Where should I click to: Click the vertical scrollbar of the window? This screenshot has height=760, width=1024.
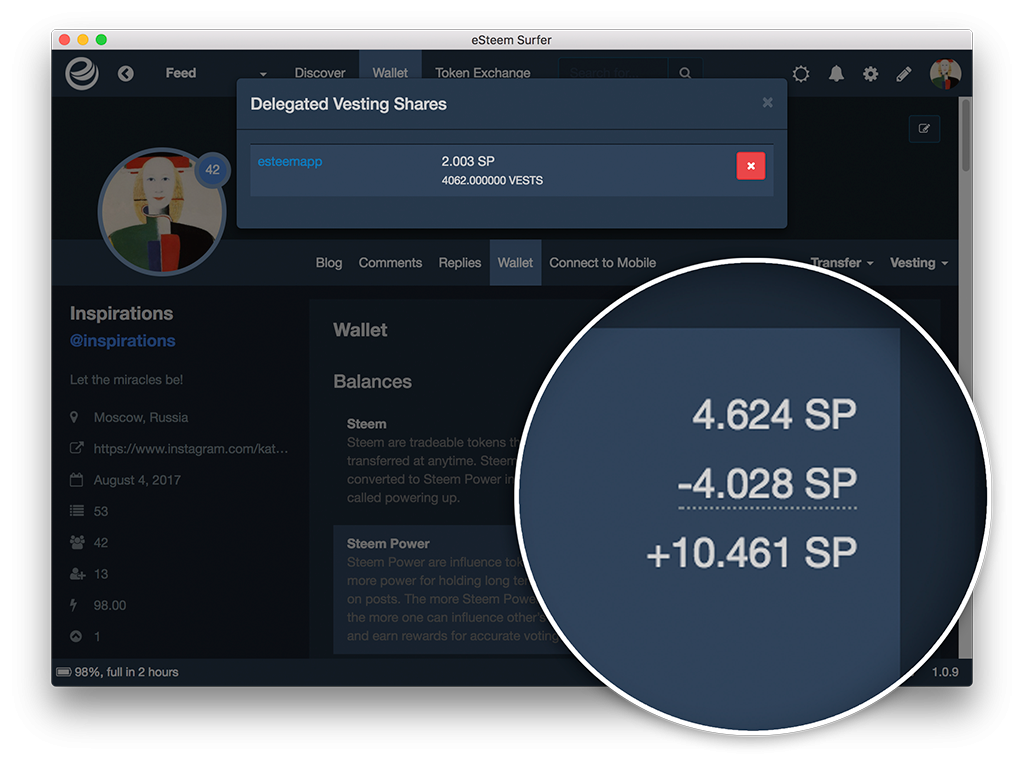click(x=966, y=135)
